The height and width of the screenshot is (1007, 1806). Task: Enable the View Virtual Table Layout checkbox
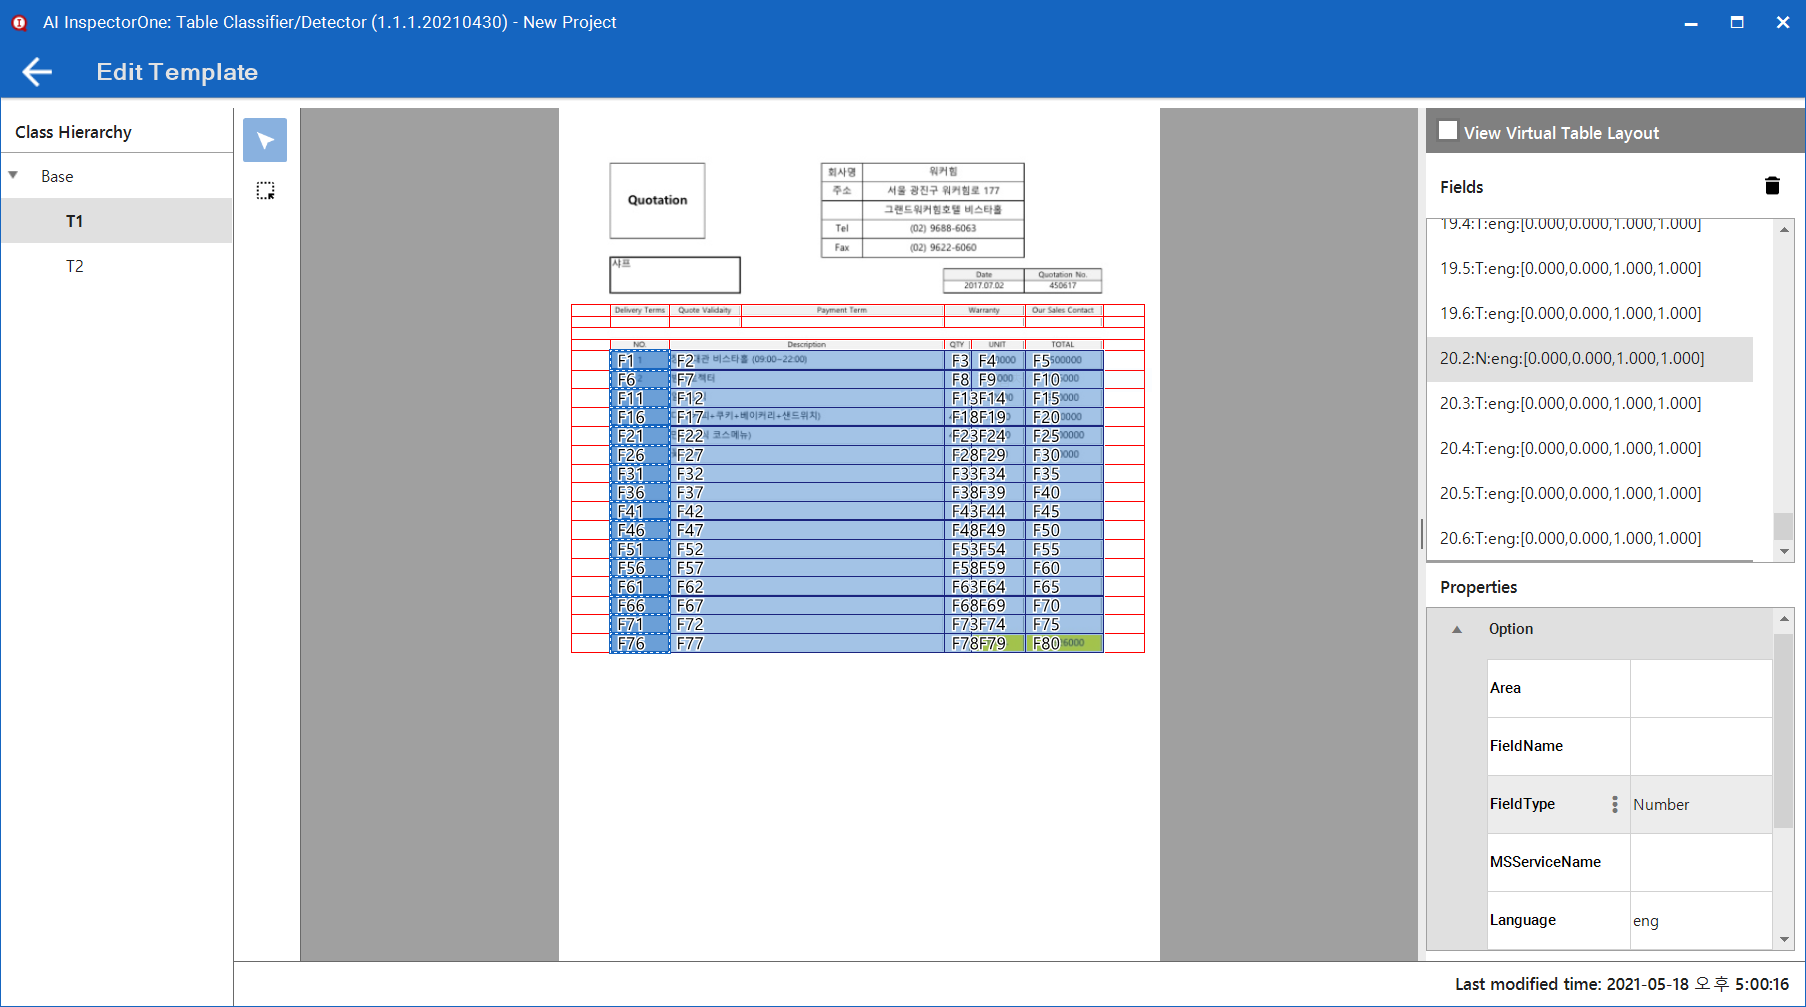1447,129
